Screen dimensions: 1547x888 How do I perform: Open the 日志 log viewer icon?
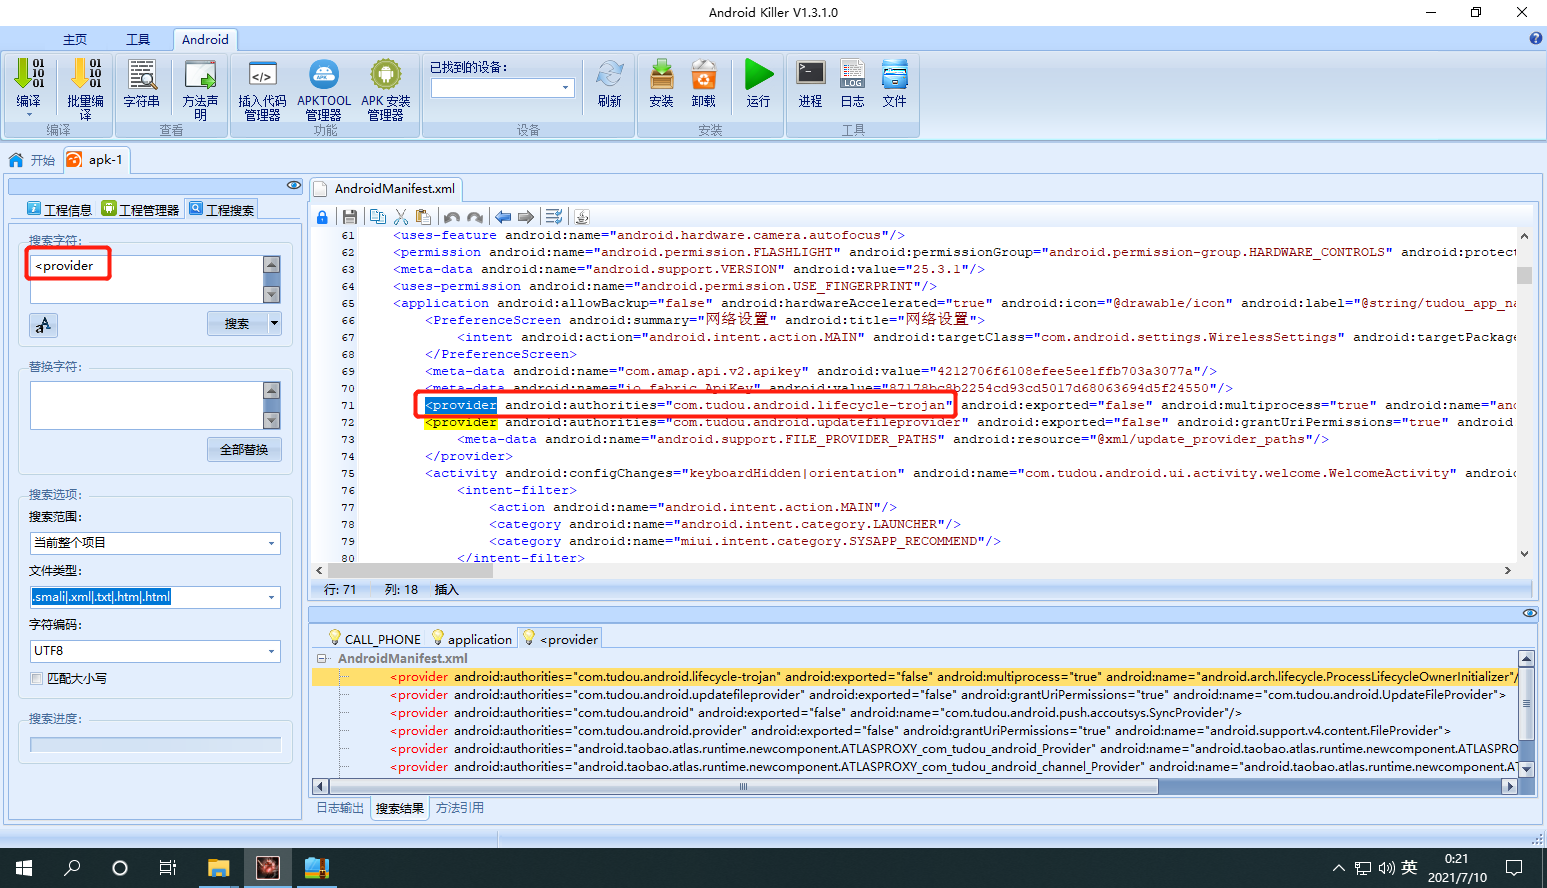[852, 83]
